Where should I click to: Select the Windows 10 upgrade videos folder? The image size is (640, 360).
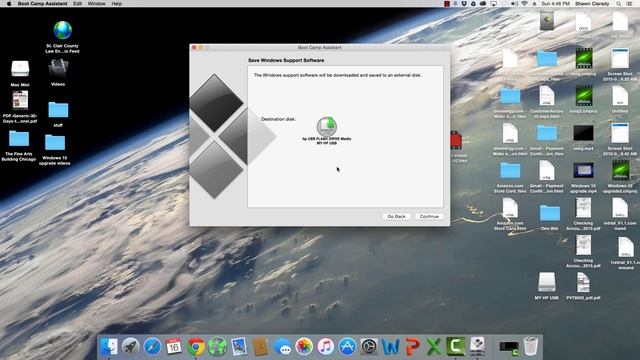click(55, 150)
